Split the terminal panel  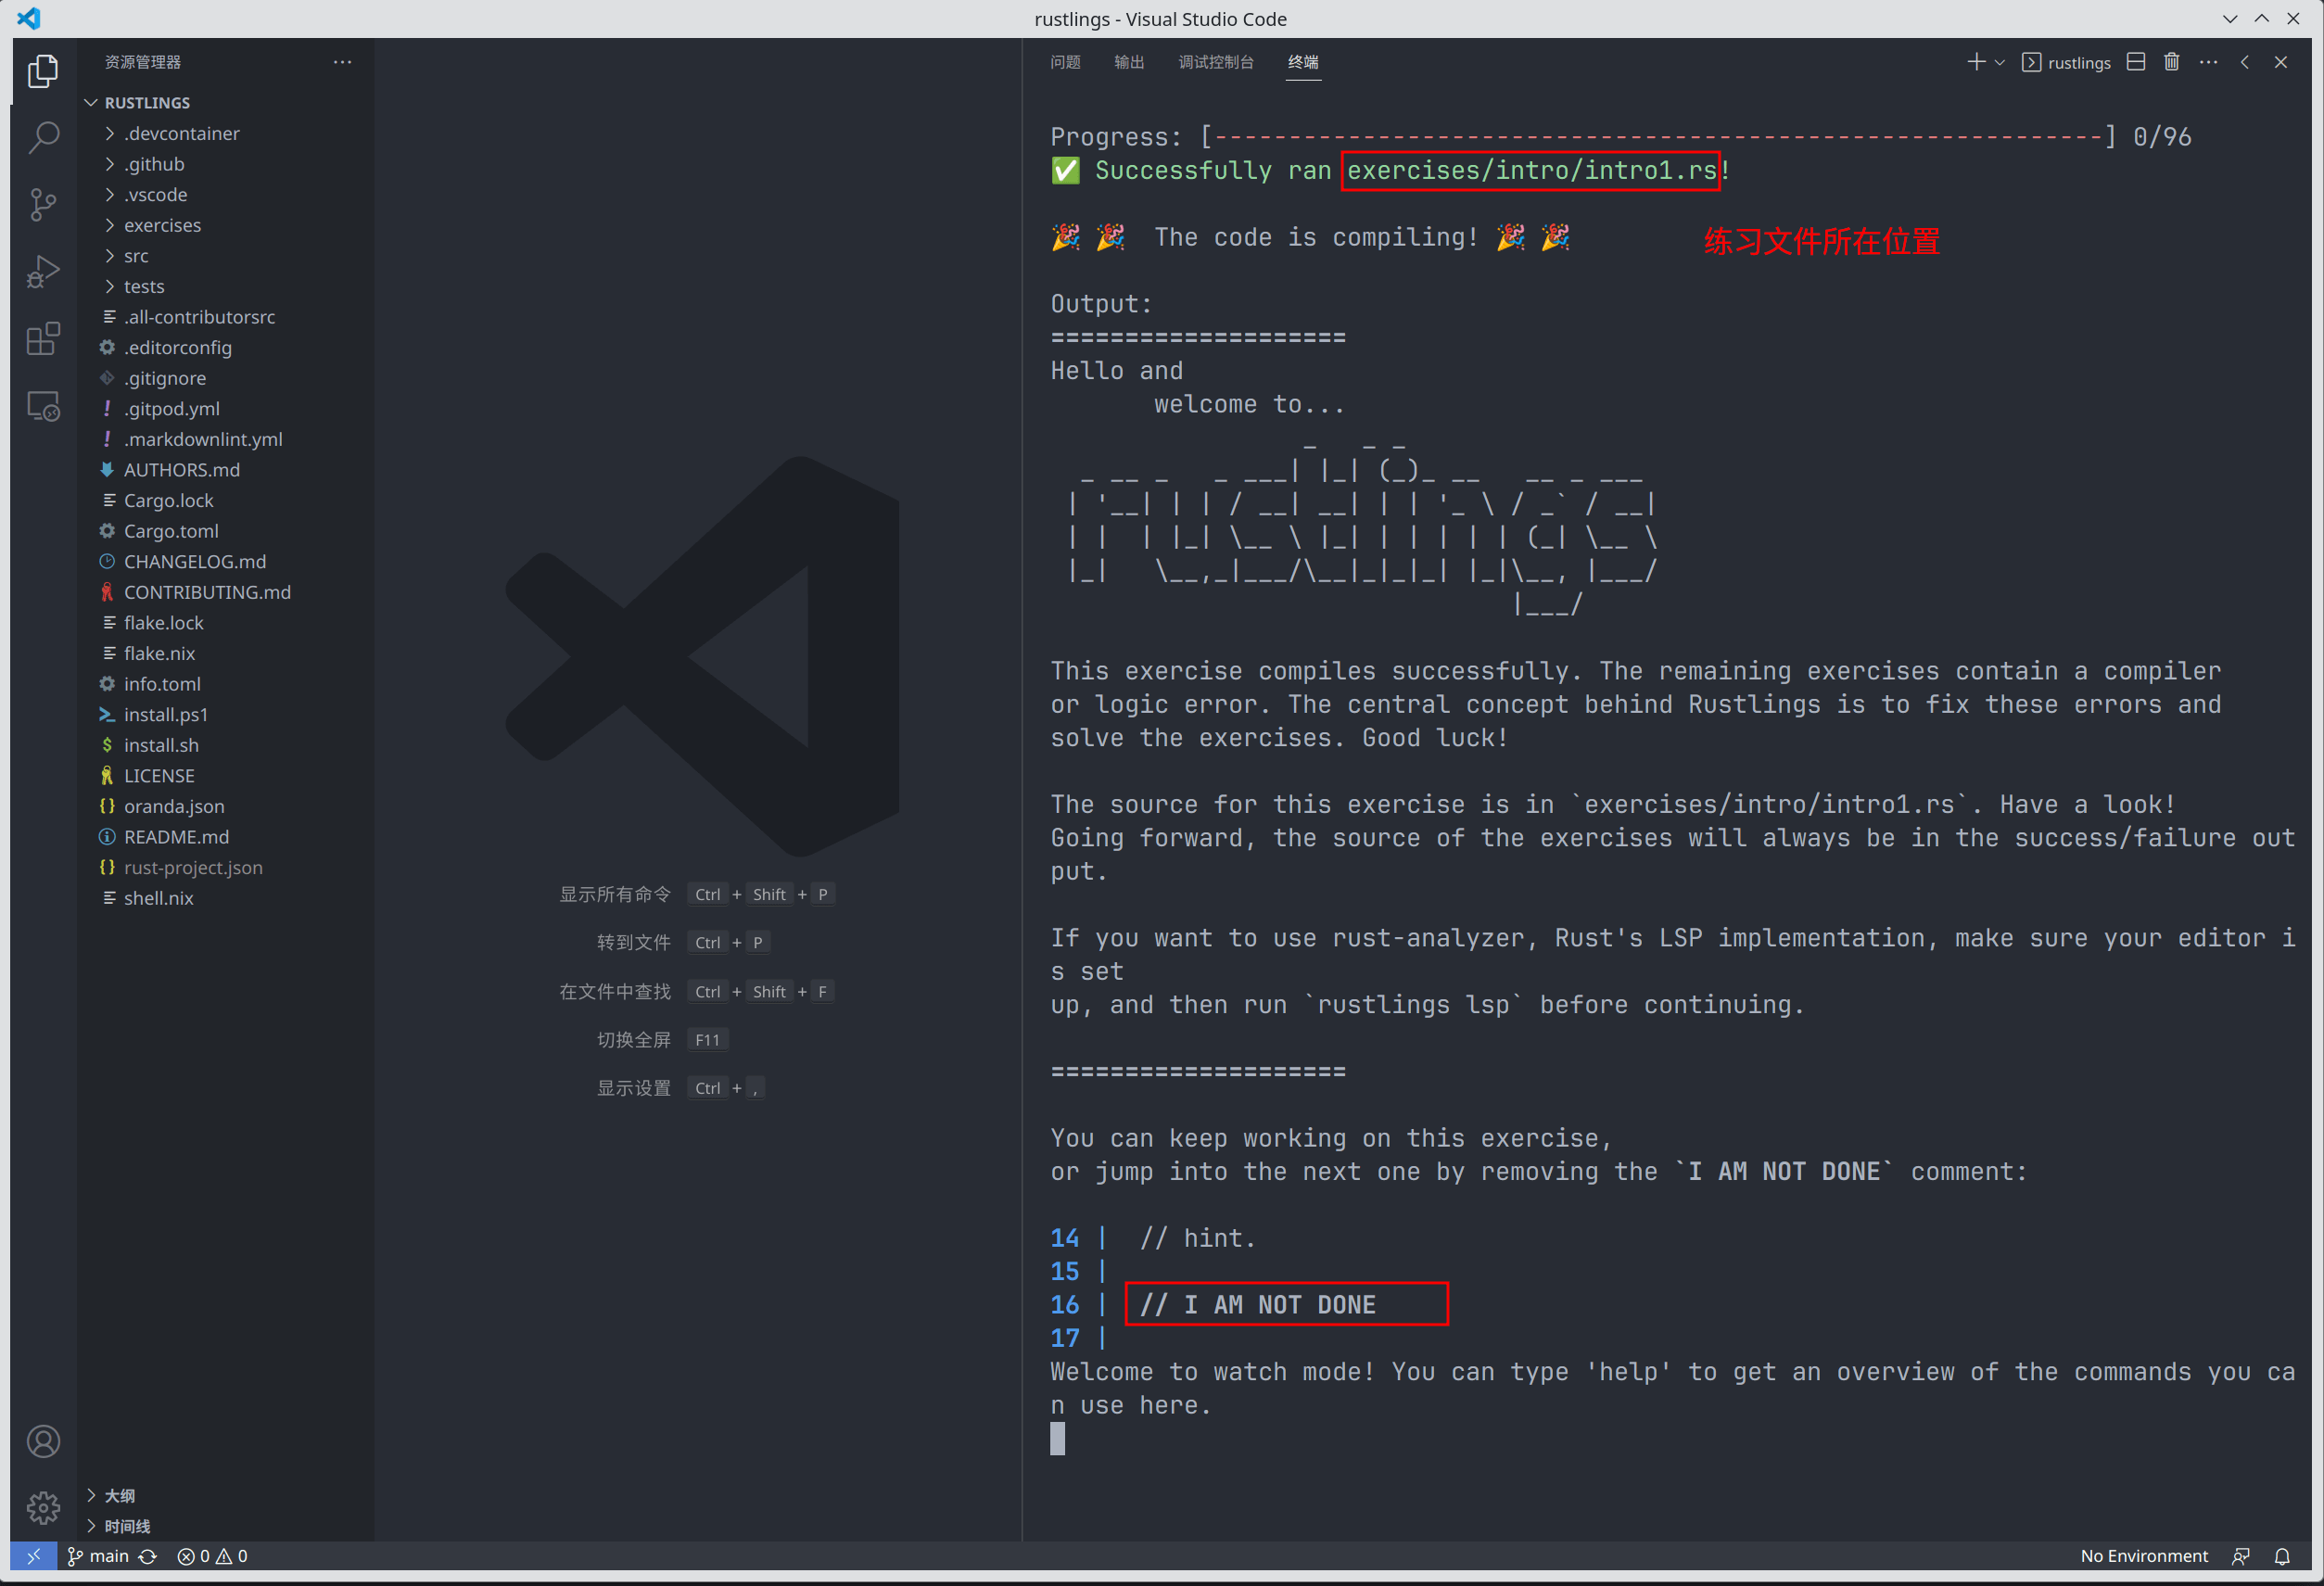(x=2136, y=62)
